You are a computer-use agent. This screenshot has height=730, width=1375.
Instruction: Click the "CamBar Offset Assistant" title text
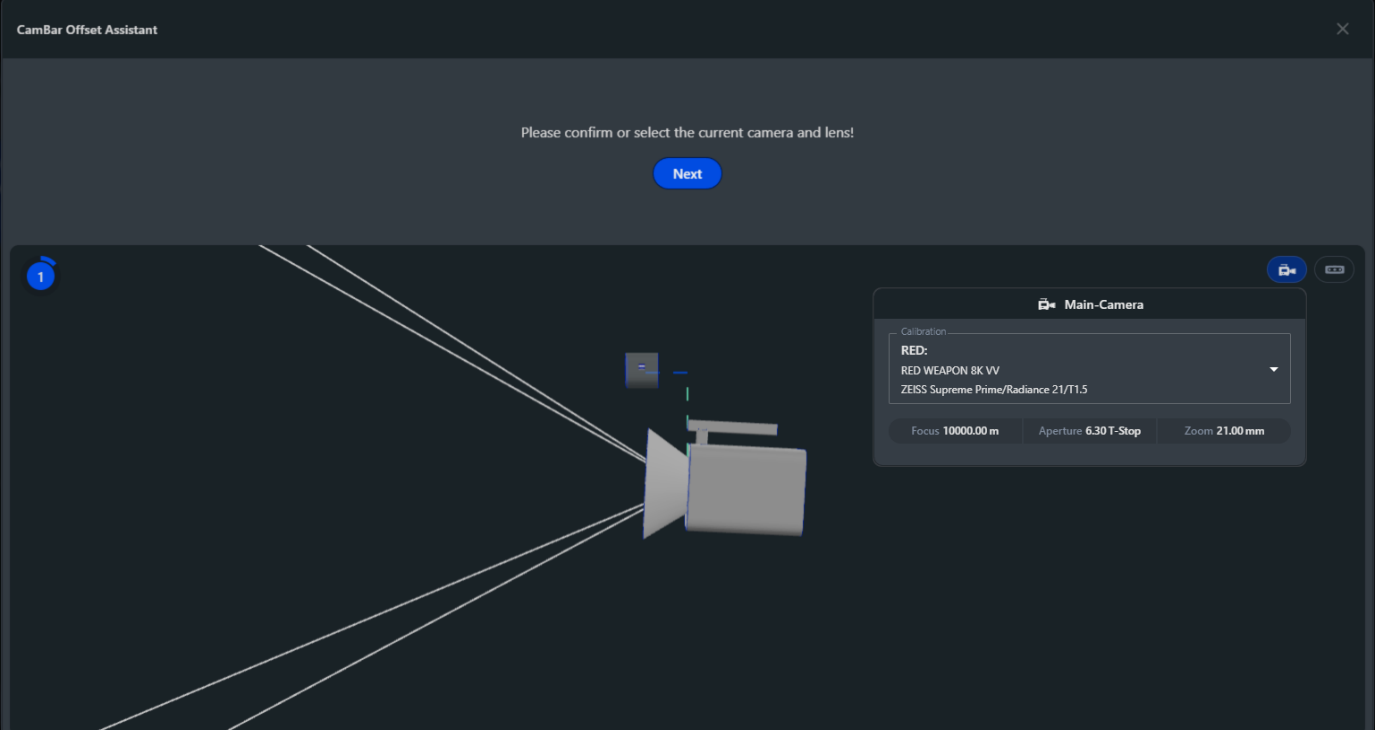[87, 30]
